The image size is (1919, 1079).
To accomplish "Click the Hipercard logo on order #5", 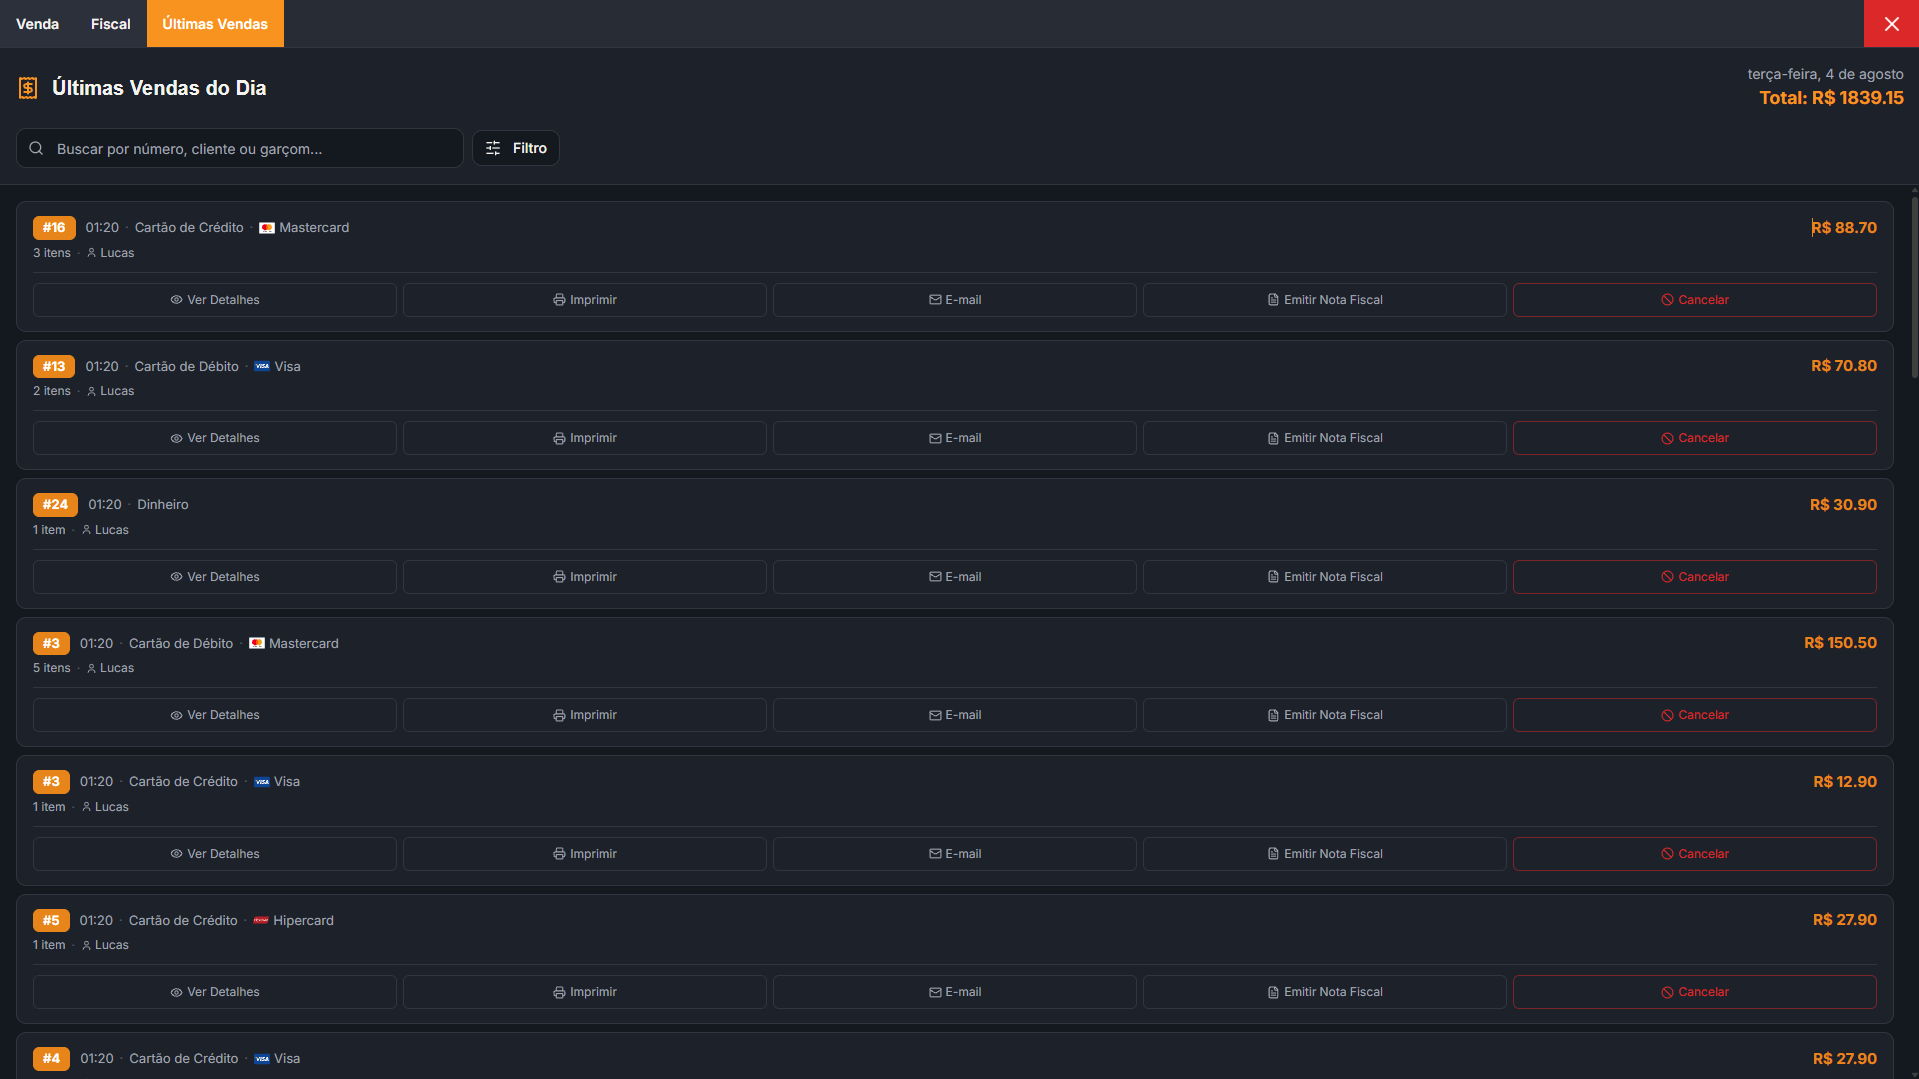I will (x=261, y=920).
